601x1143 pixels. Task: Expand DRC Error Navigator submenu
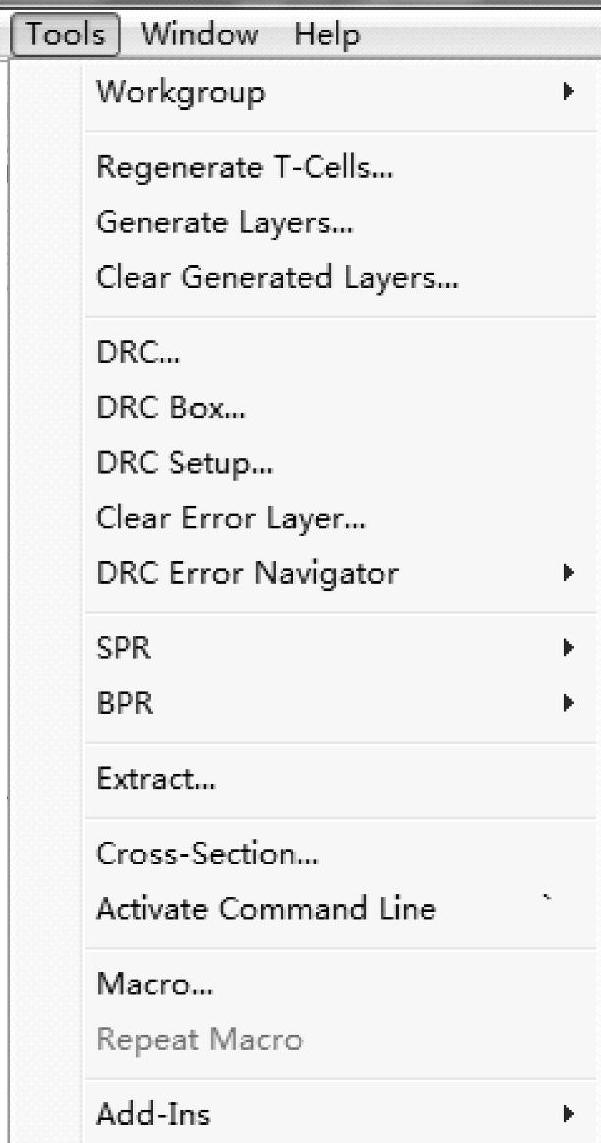click(x=247, y=574)
